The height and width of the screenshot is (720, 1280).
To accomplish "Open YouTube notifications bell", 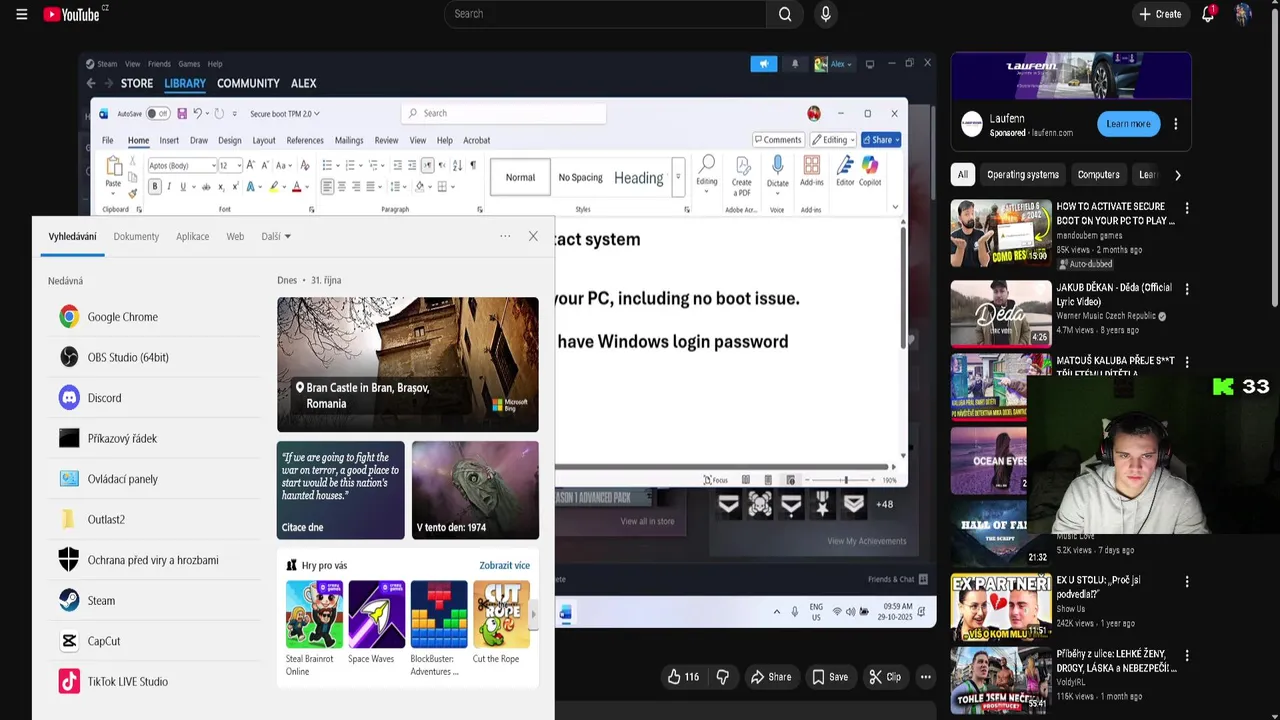I will (x=1208, y=14).
